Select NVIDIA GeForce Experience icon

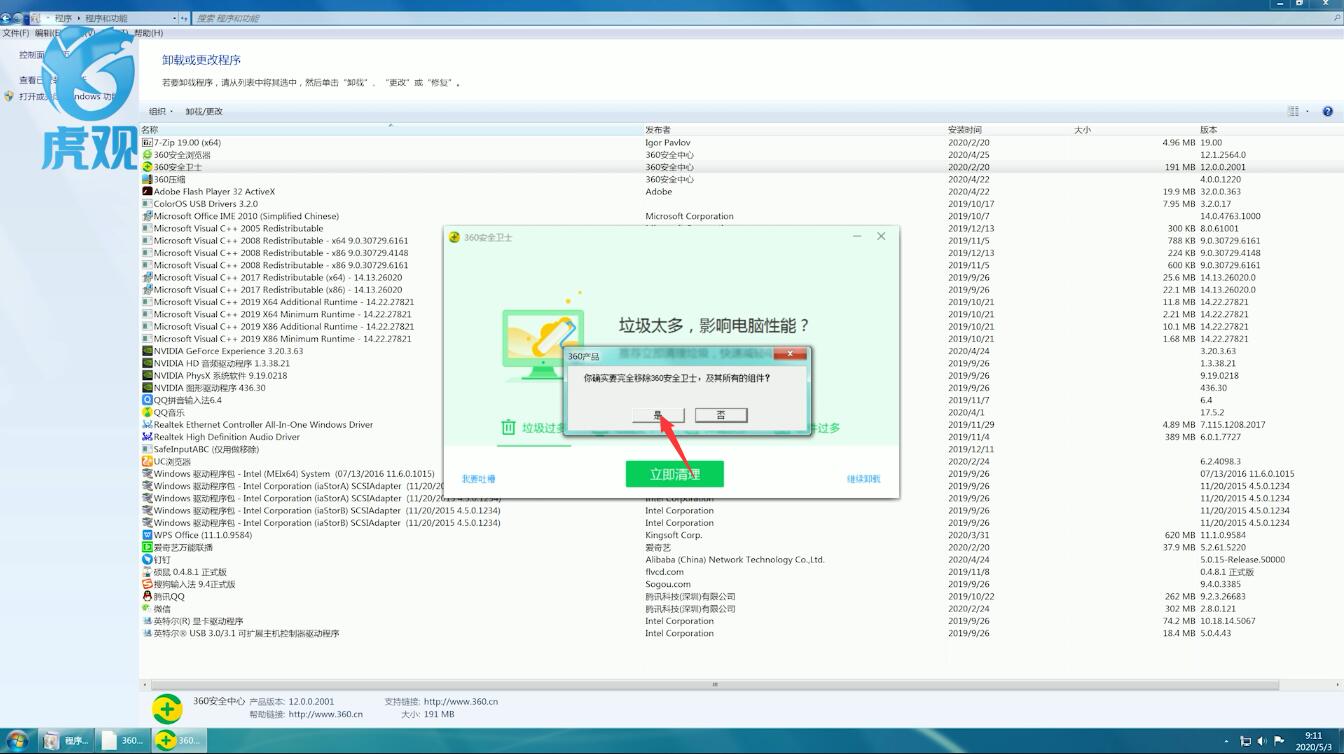coord(147,351)
